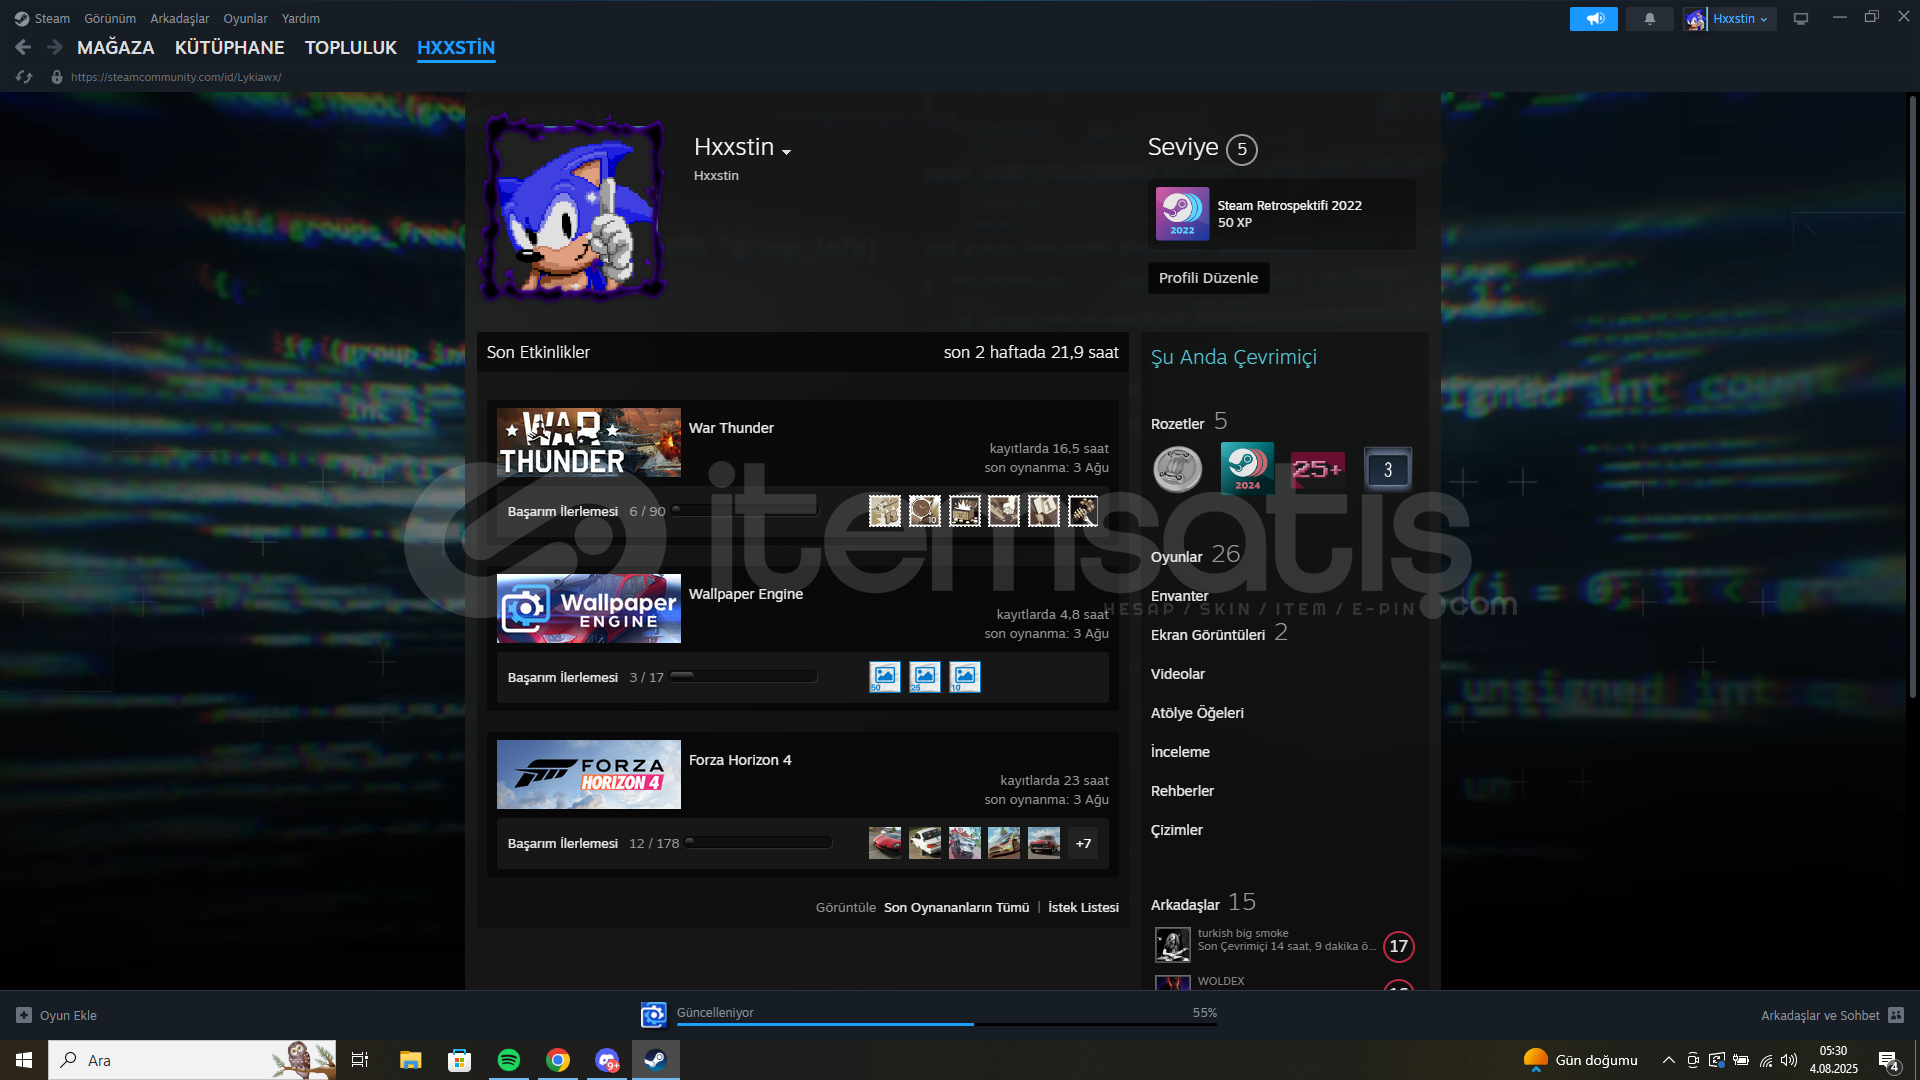Open the Görünüm menu
The image size is (1920, 1080).
(x=110, y=19)
